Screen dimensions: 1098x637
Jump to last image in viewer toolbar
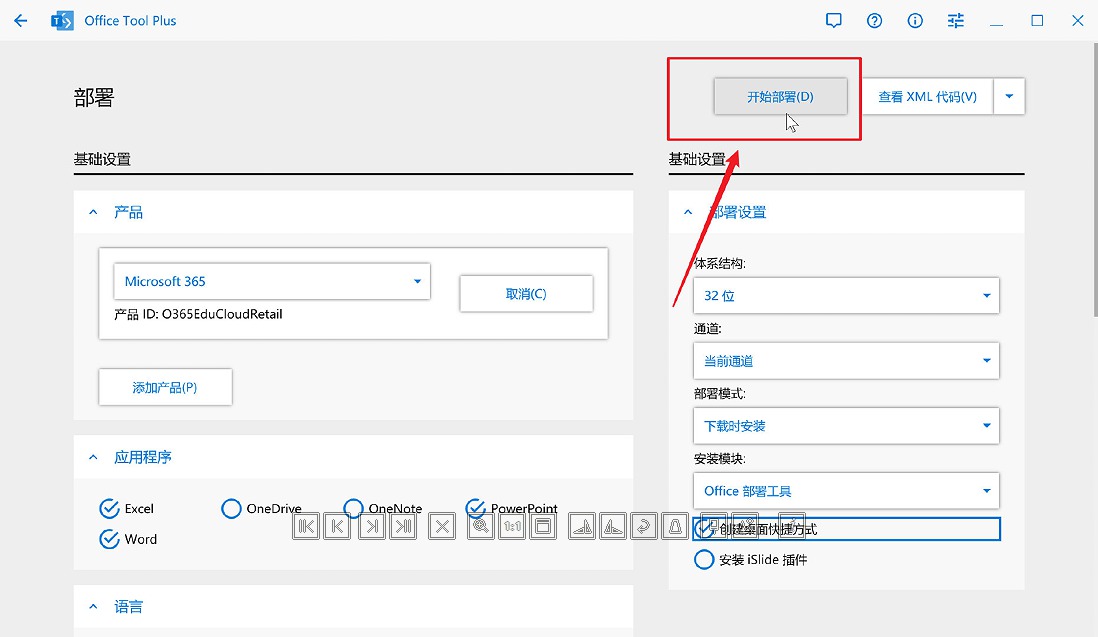click(403, 526)
